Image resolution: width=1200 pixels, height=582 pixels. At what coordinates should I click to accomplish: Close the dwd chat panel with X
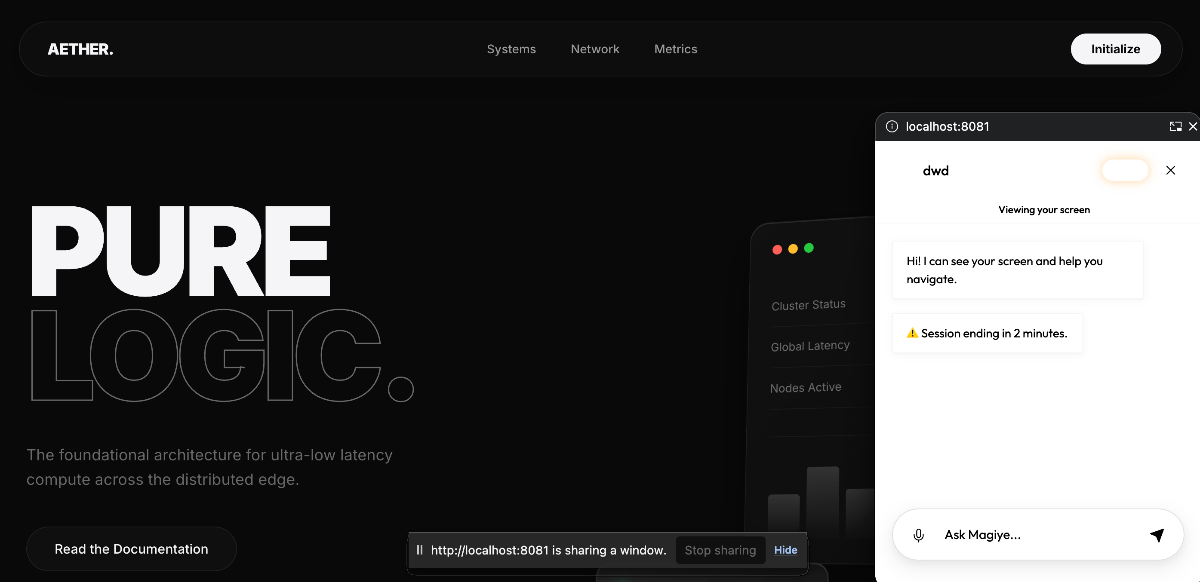click(x=1170, y=171)
